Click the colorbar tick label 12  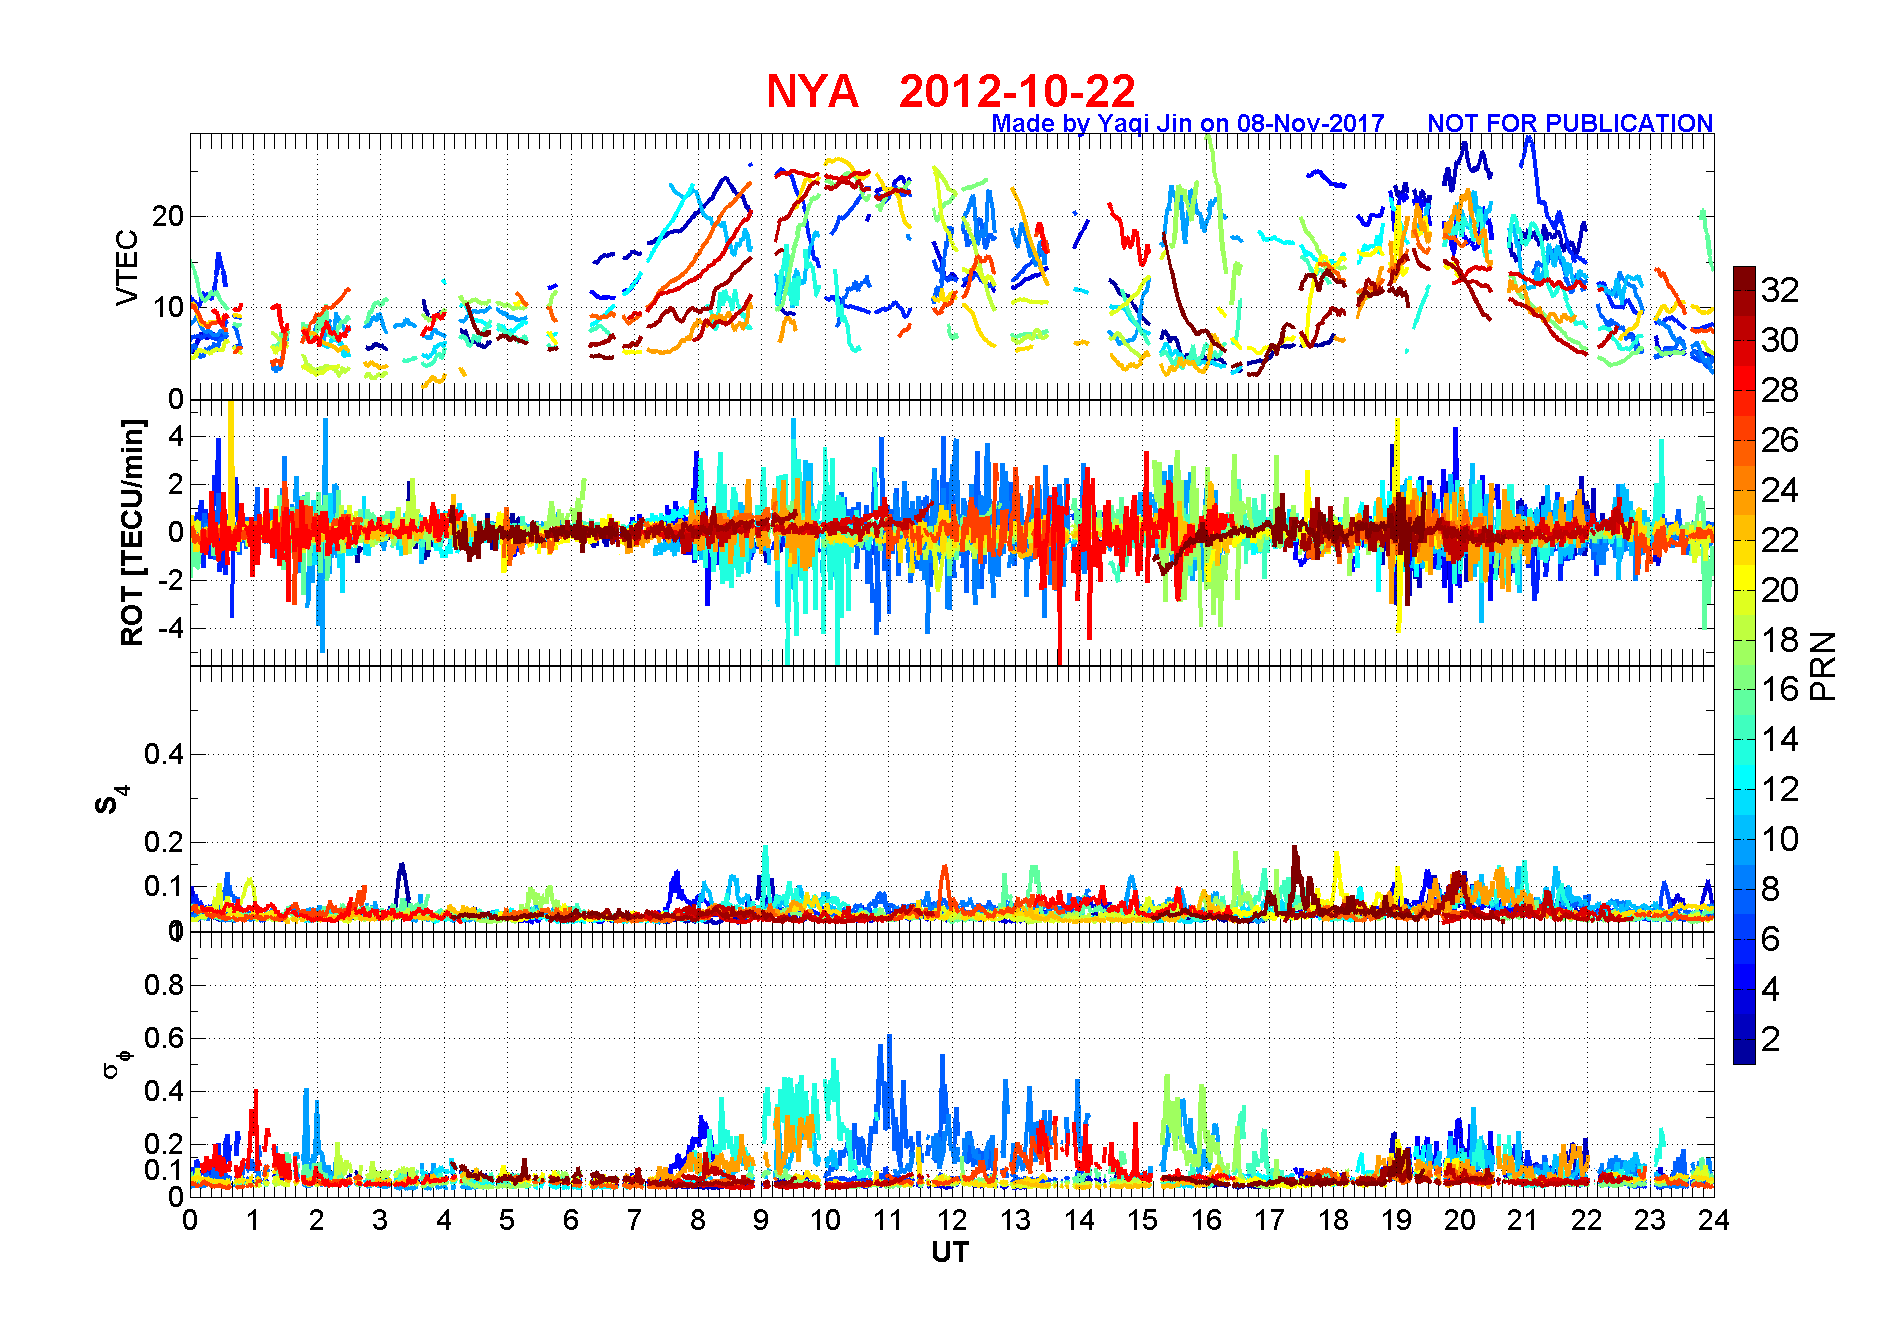[x=1780, y=789]
